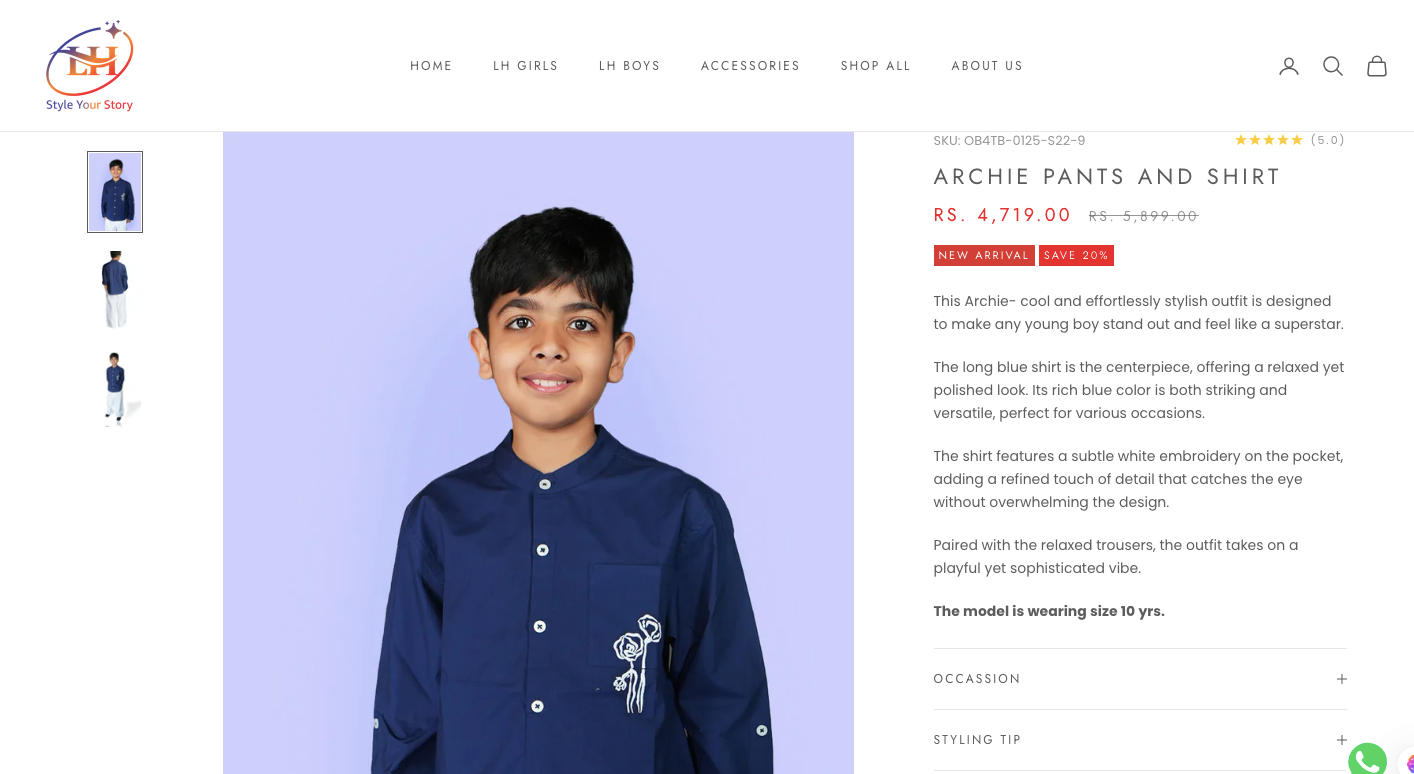The width and height of the screenshot is (1414, 774).
Task: Open the Accessories menu item
Action: click(x=750, y=66)
